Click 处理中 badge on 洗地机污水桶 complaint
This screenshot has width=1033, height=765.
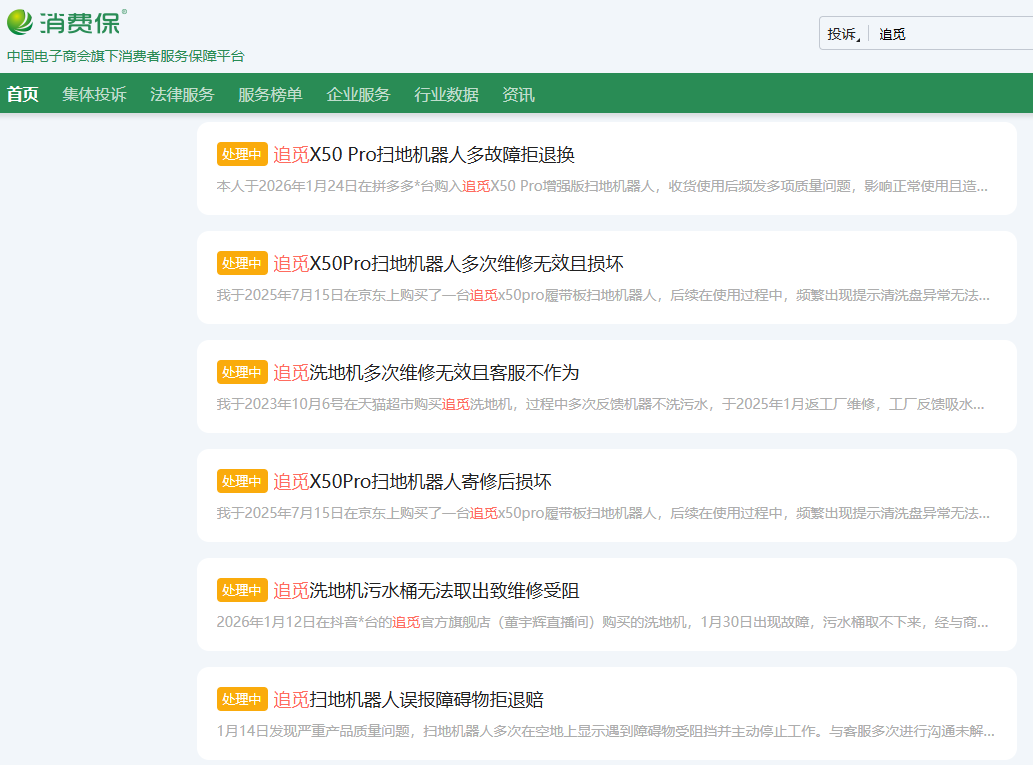point(242,590)
